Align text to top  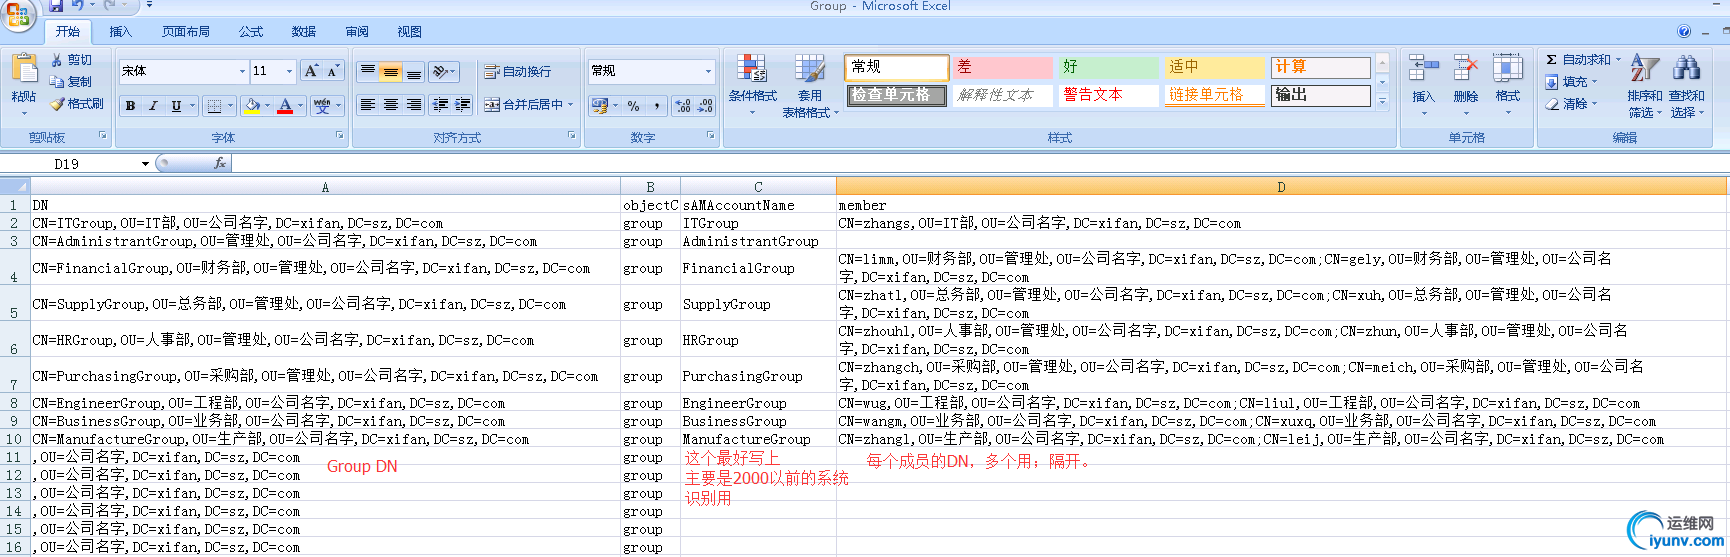click(x=368, y=71)
